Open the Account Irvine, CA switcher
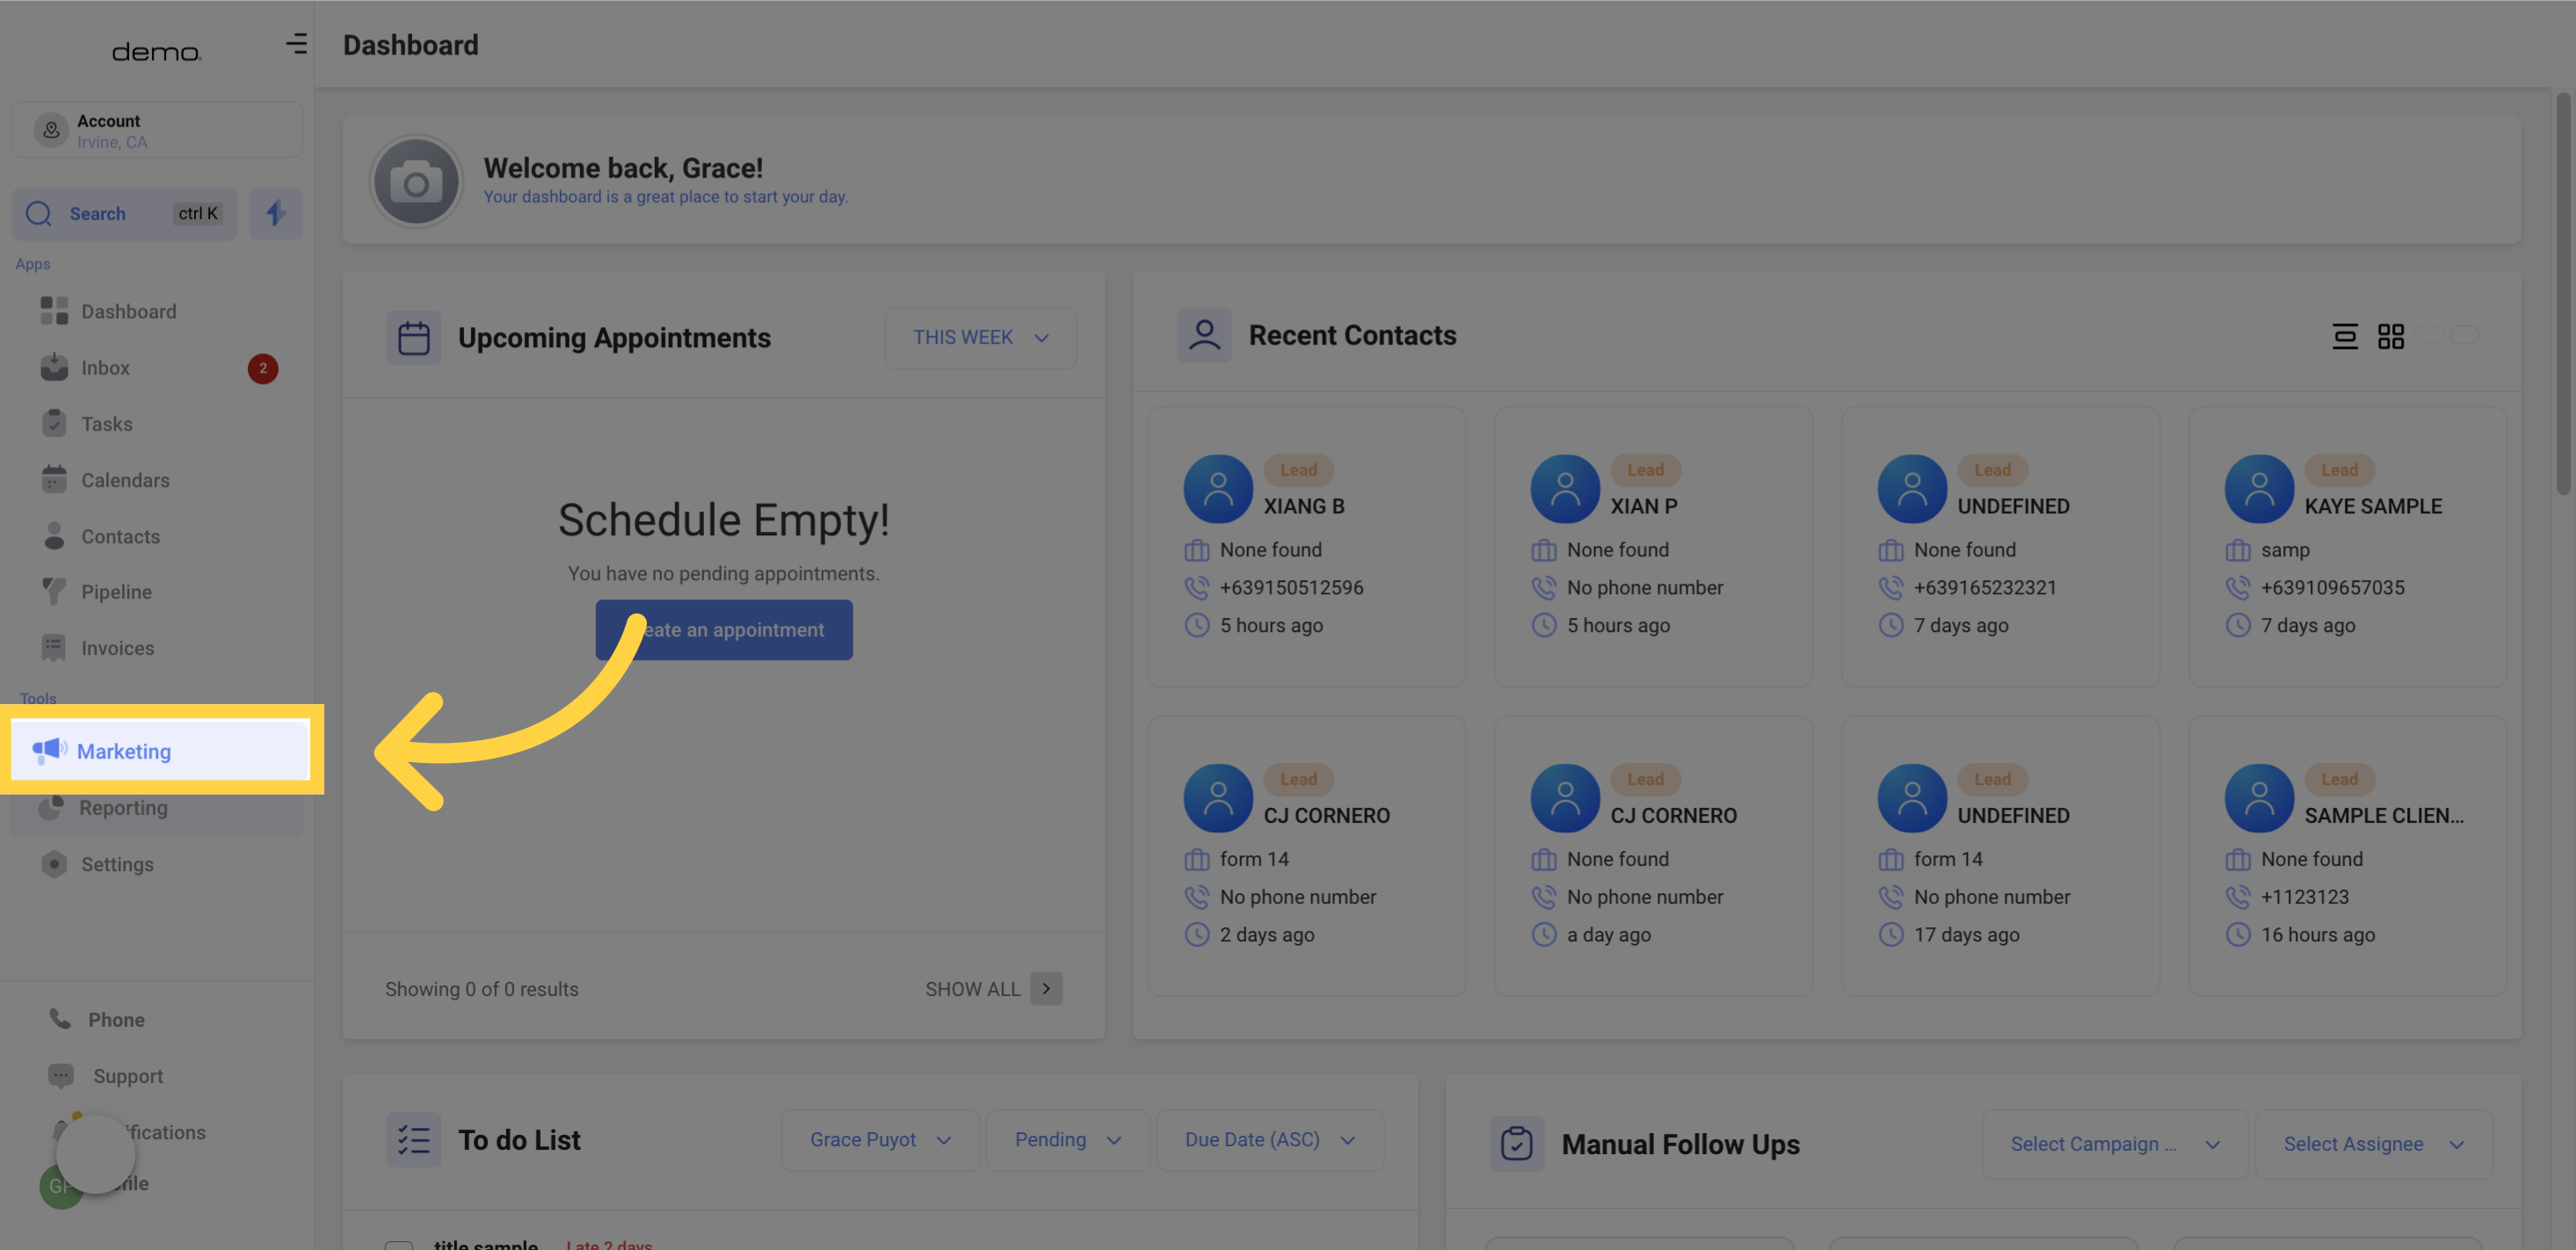This screenshot has width=2576, height=1250. click(x=157, y=130)
